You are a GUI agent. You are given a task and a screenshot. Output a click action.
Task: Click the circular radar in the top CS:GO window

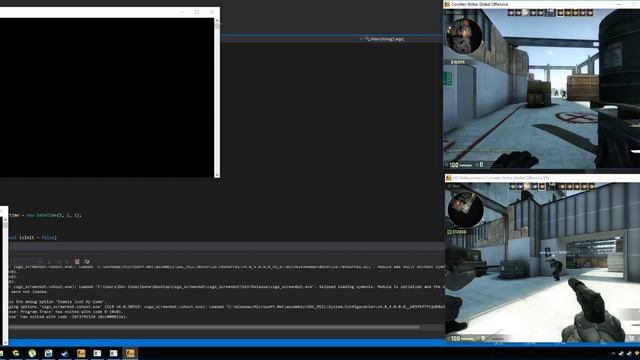tap(463, 36)
